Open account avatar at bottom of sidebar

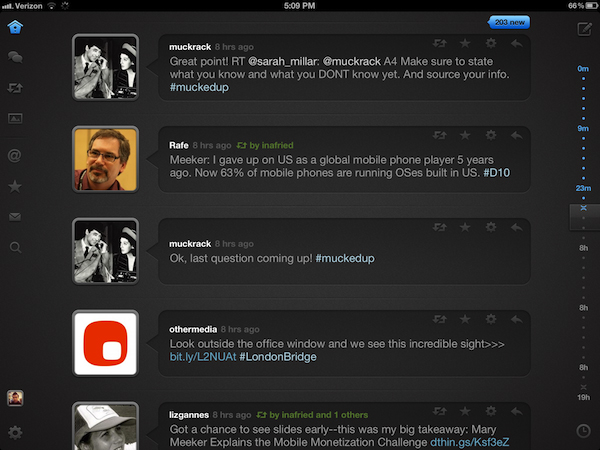point(15,398)
